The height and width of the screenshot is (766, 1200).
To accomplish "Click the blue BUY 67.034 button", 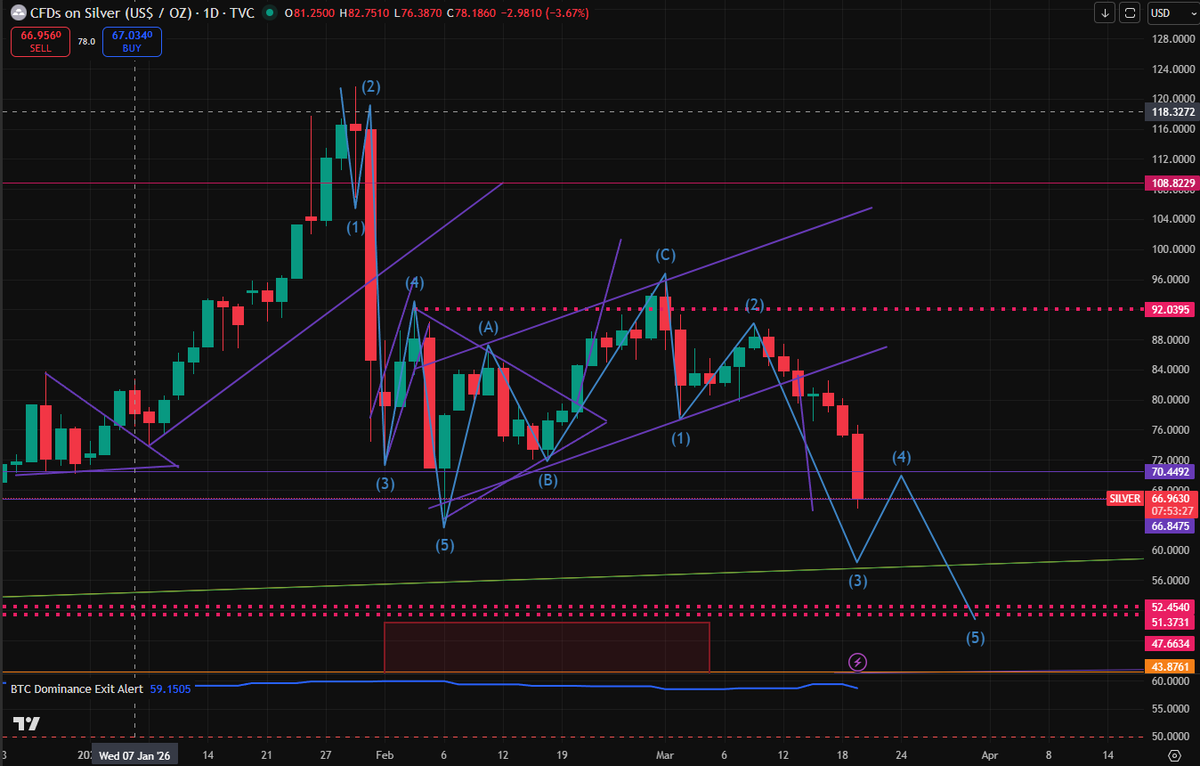I will [131, 41].
